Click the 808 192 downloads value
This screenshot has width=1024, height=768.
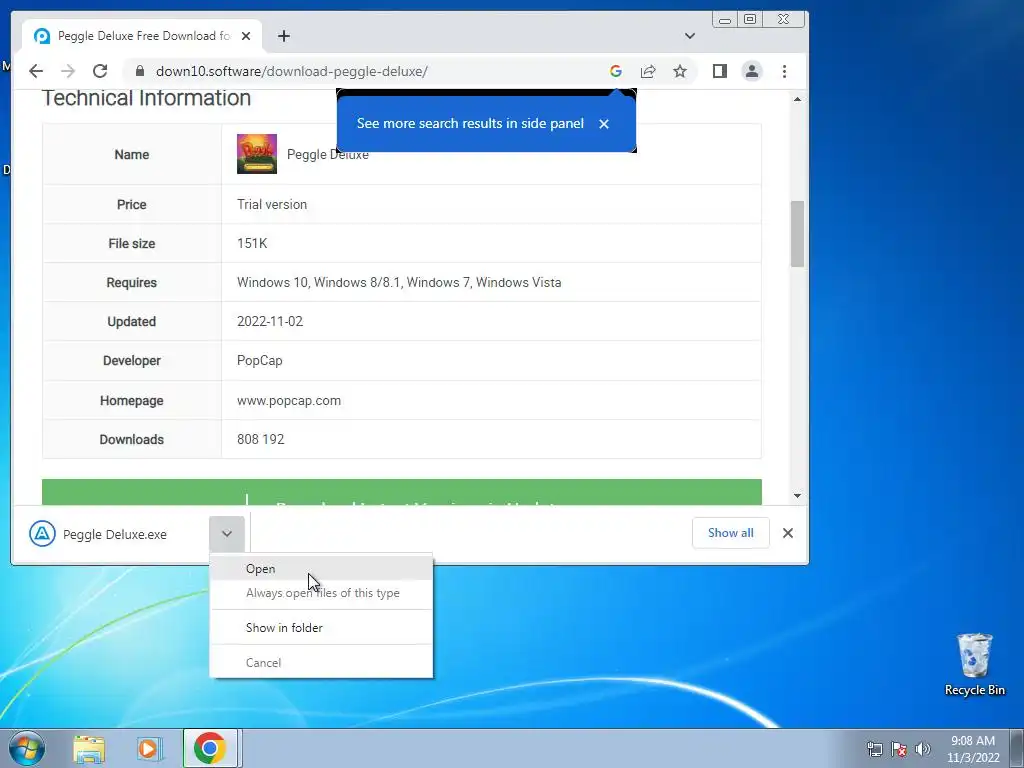261,439
